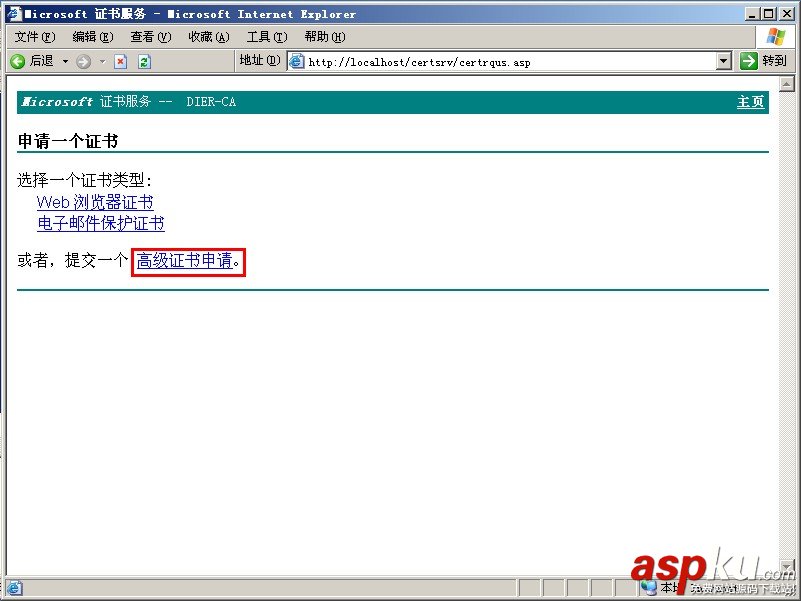
Task: Open the 编辑(E) menu
Action: pos(92,37)
